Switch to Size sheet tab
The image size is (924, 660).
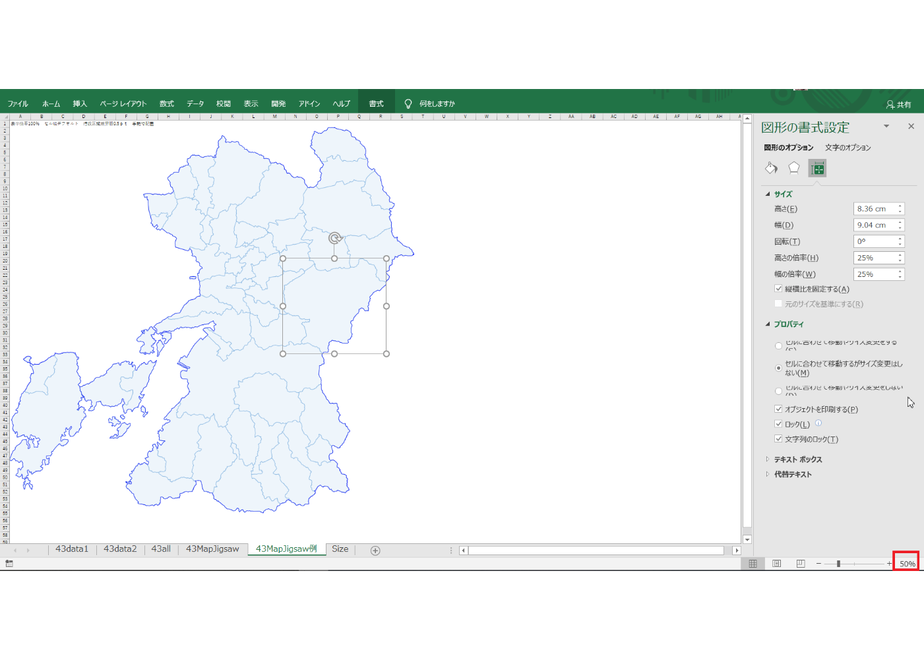click(340, 549)
